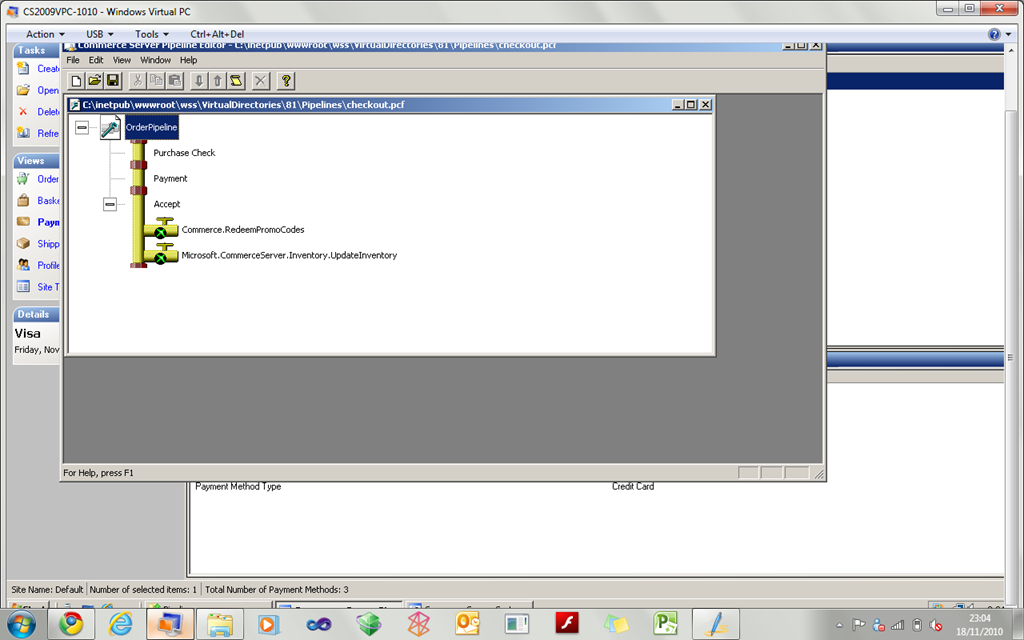
Task: Select the Accept stage
Action: point(167,204)
